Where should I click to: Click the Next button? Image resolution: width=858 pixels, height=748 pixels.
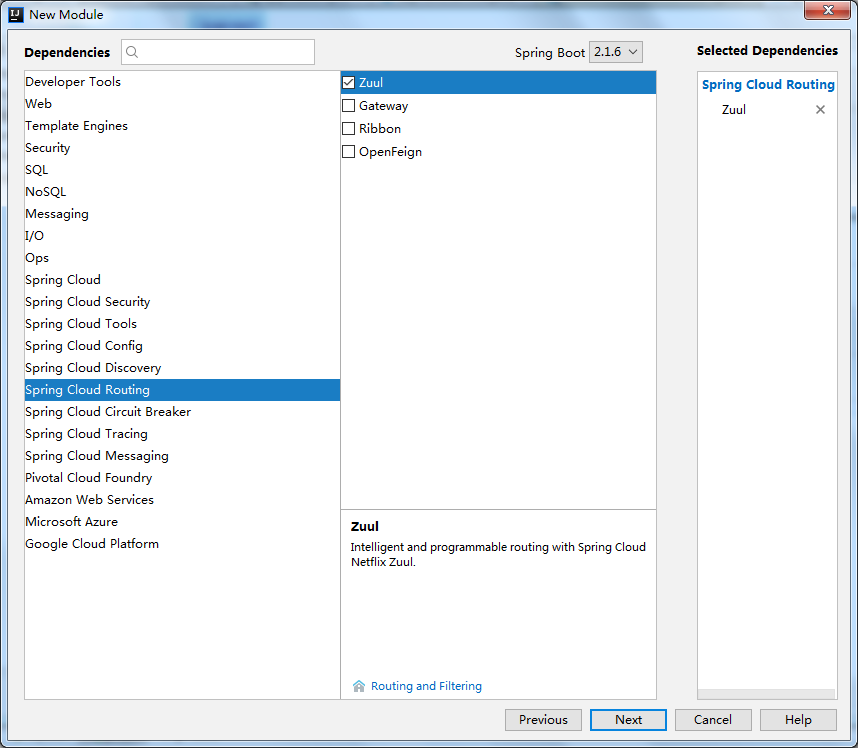coord(628,720)
